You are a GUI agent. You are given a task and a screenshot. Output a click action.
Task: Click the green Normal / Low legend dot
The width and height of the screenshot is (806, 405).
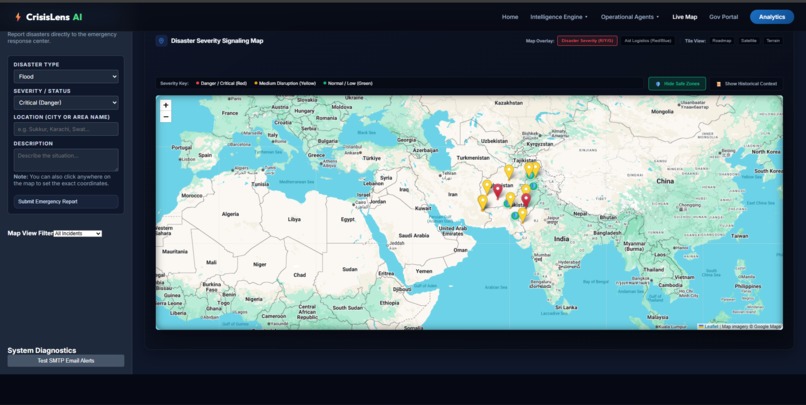click(x=324, y=83)
